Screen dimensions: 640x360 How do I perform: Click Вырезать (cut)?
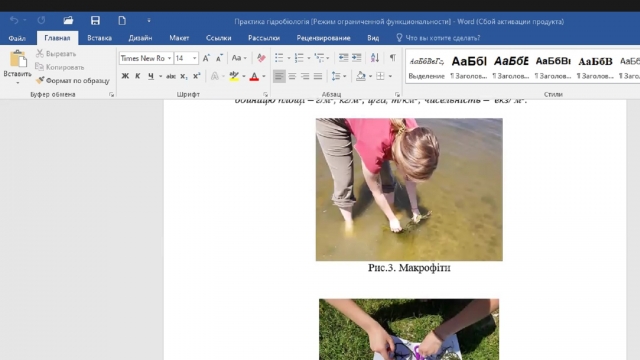click(x=56, y=53)
